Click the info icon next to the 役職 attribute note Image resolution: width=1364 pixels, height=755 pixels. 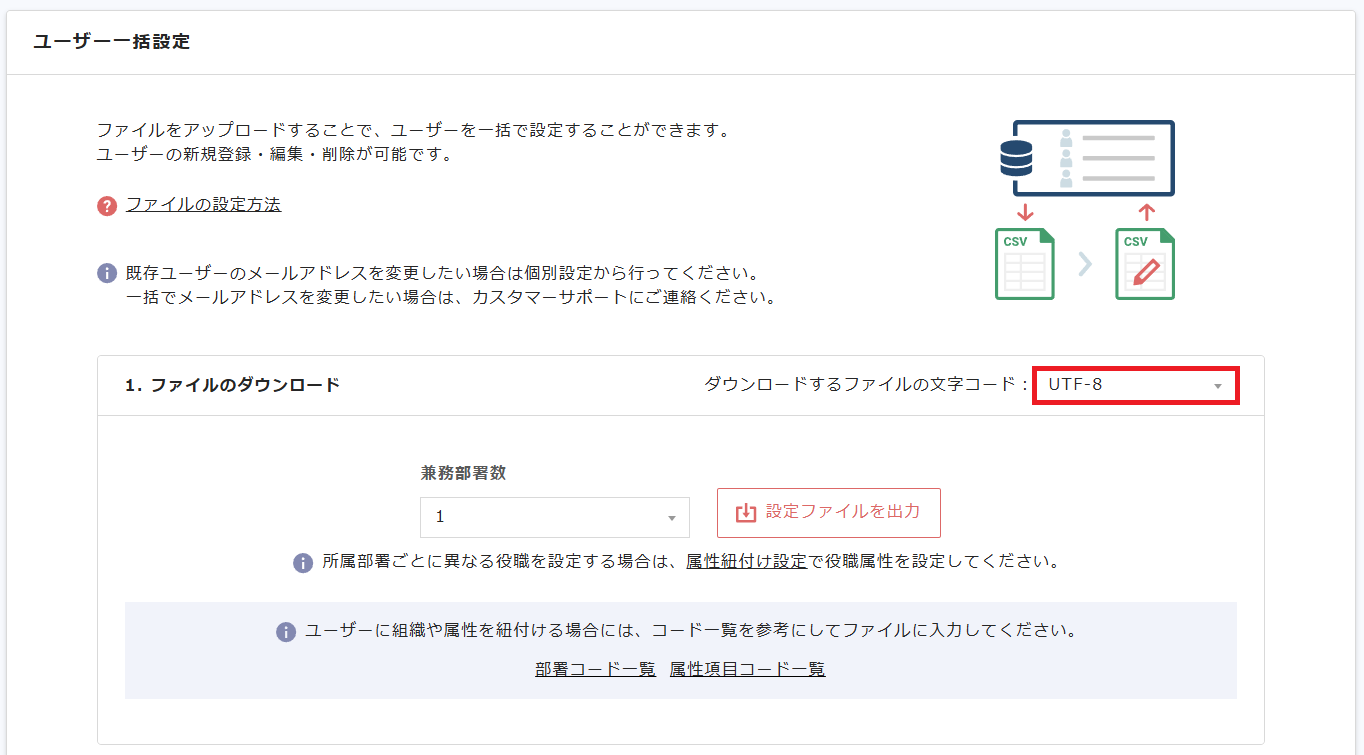pyautogui.click(x=303, y=562)
